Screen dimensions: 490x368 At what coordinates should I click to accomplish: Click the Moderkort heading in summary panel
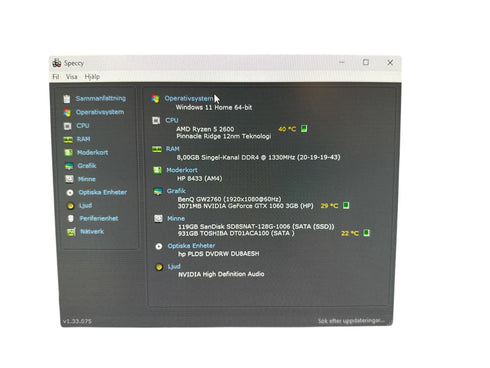point(182,170)
